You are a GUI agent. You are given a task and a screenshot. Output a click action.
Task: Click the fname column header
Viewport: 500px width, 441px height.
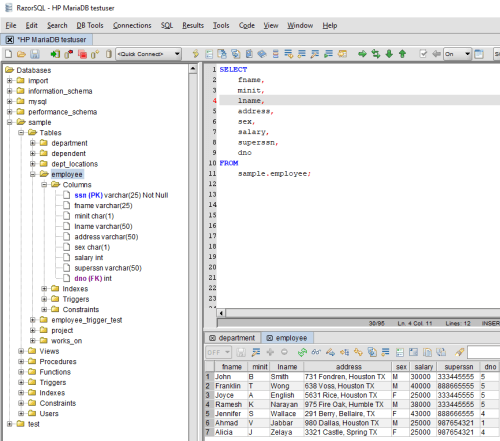coord(232,367)
